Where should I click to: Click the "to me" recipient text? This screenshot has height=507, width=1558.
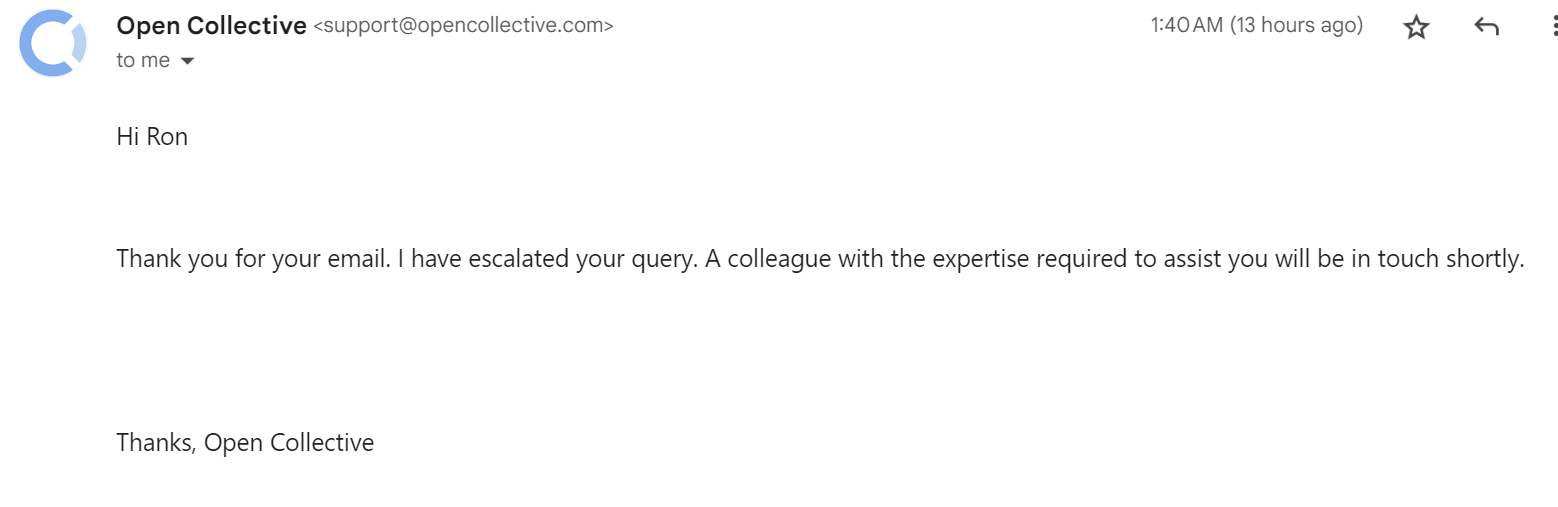(x=143, y=60)
